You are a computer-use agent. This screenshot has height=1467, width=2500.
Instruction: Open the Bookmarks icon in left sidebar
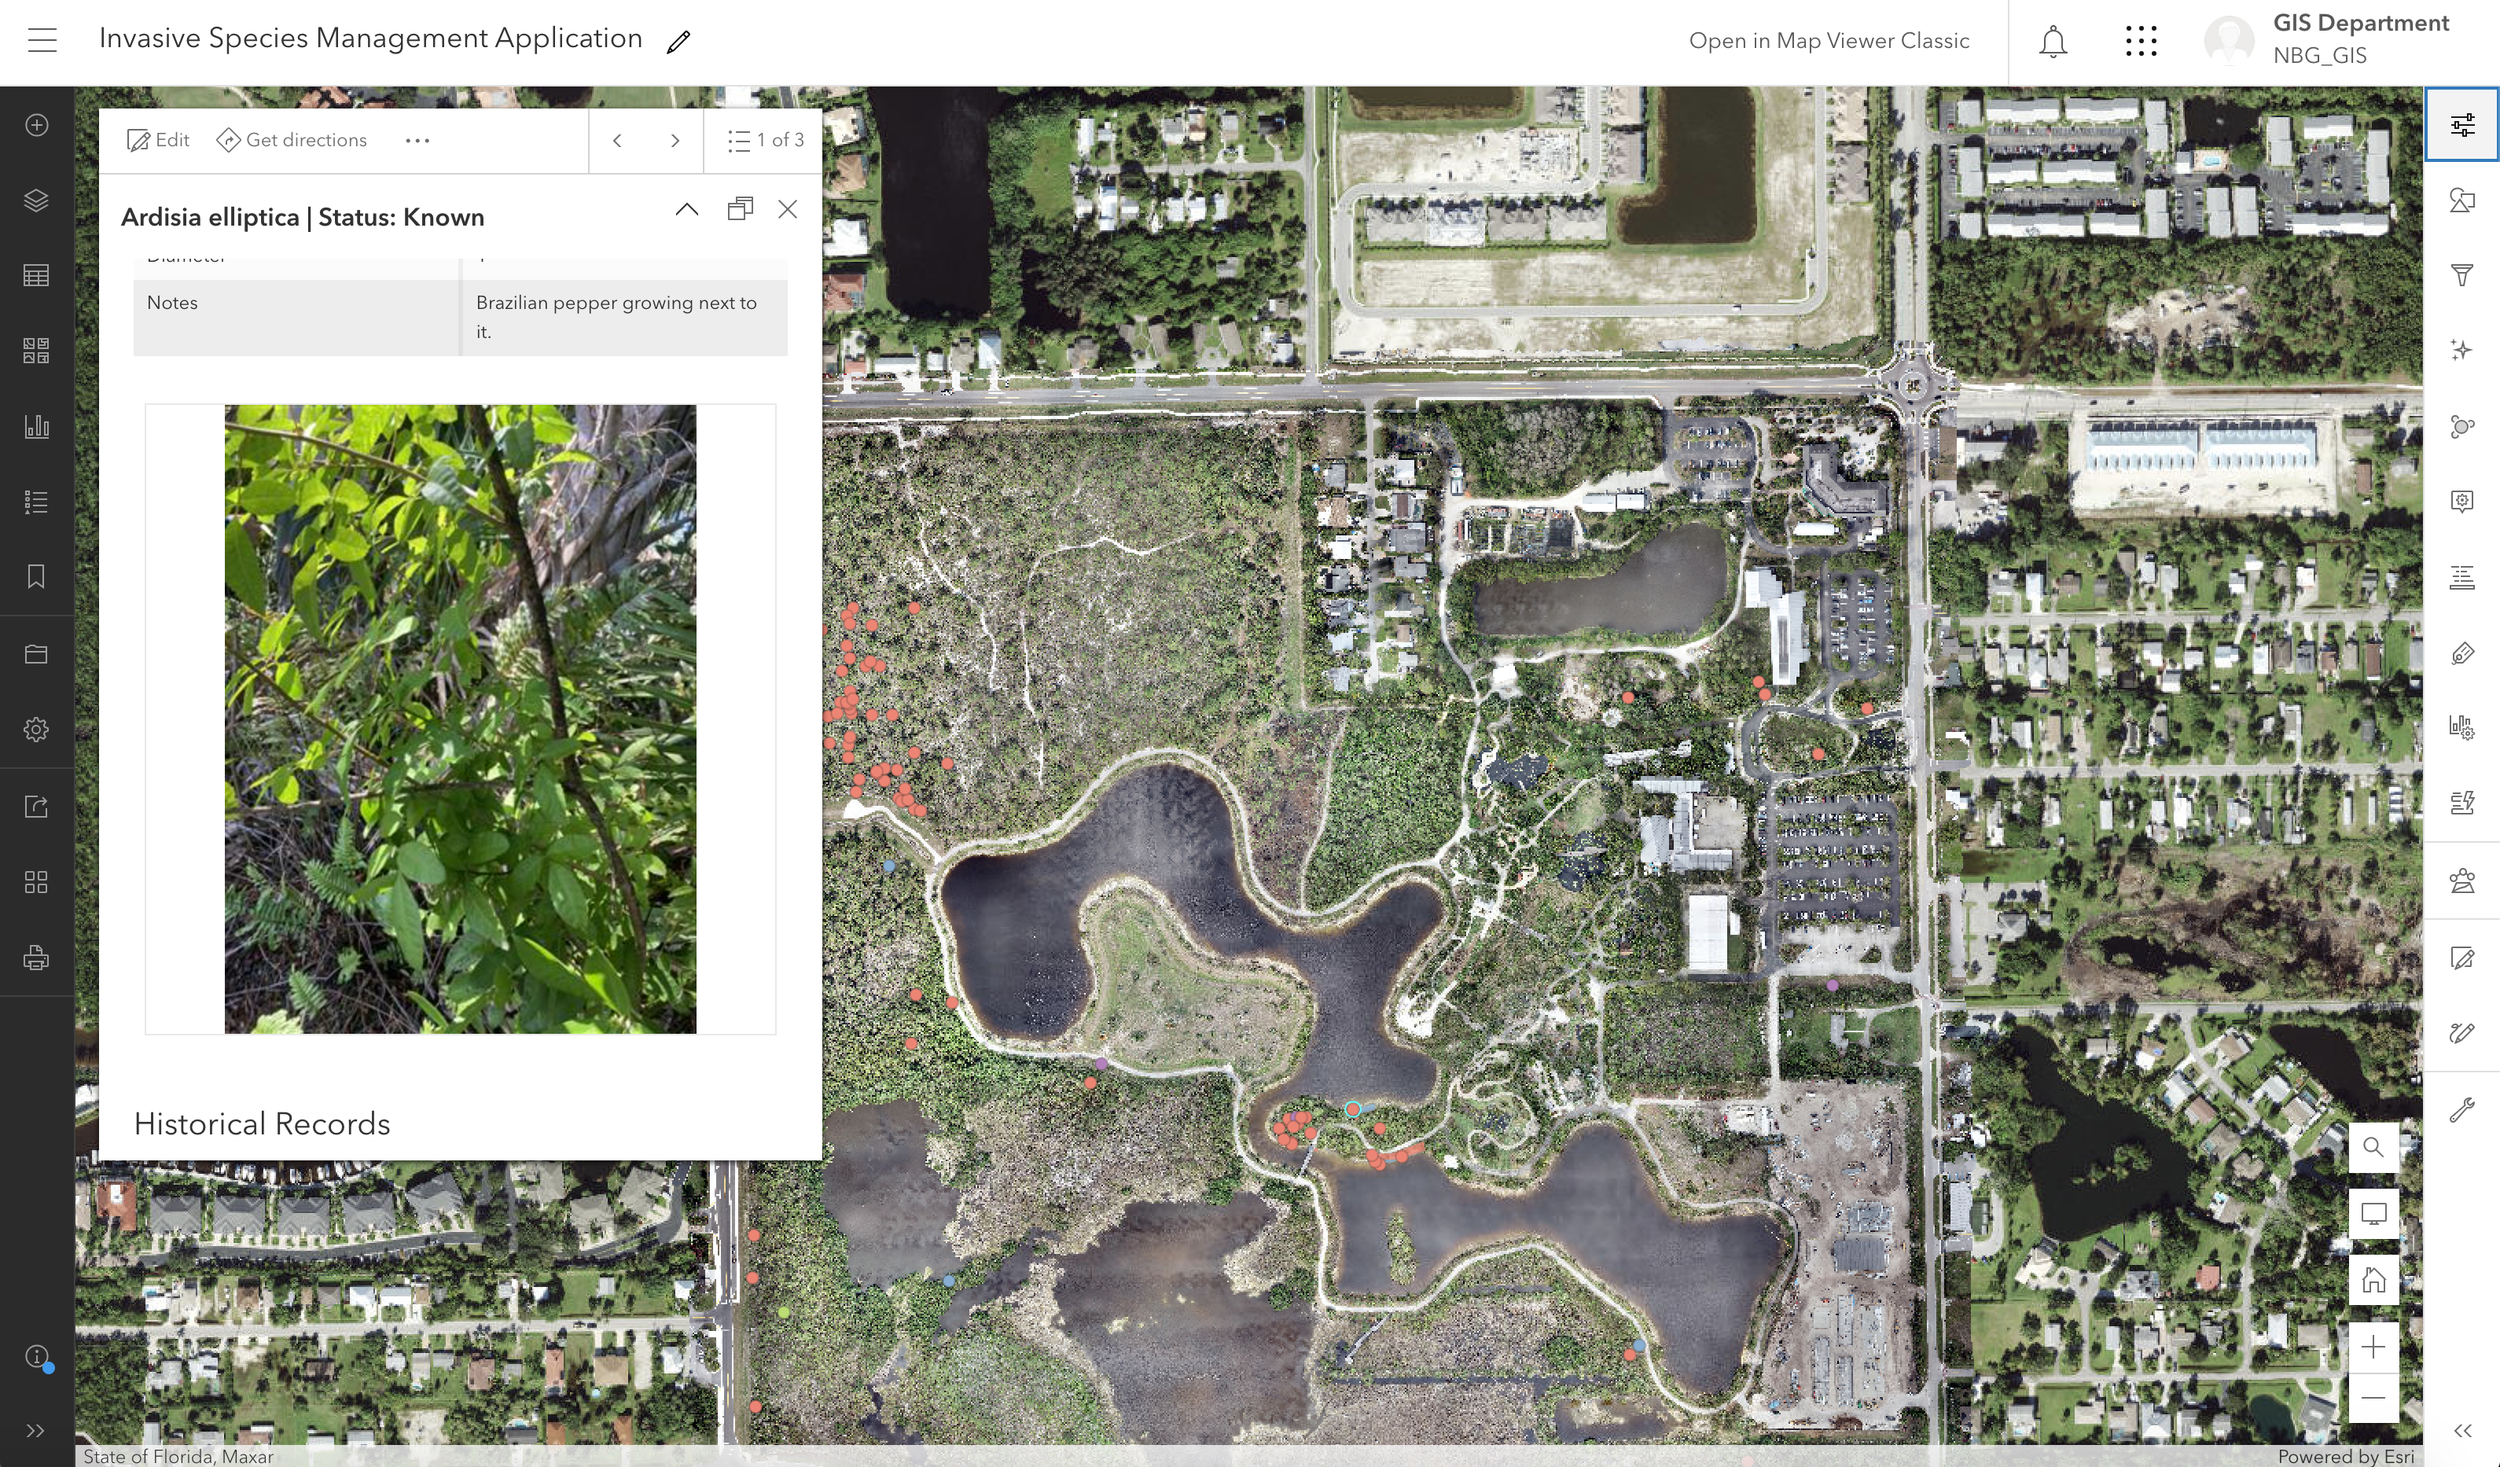tap(36, 577)
